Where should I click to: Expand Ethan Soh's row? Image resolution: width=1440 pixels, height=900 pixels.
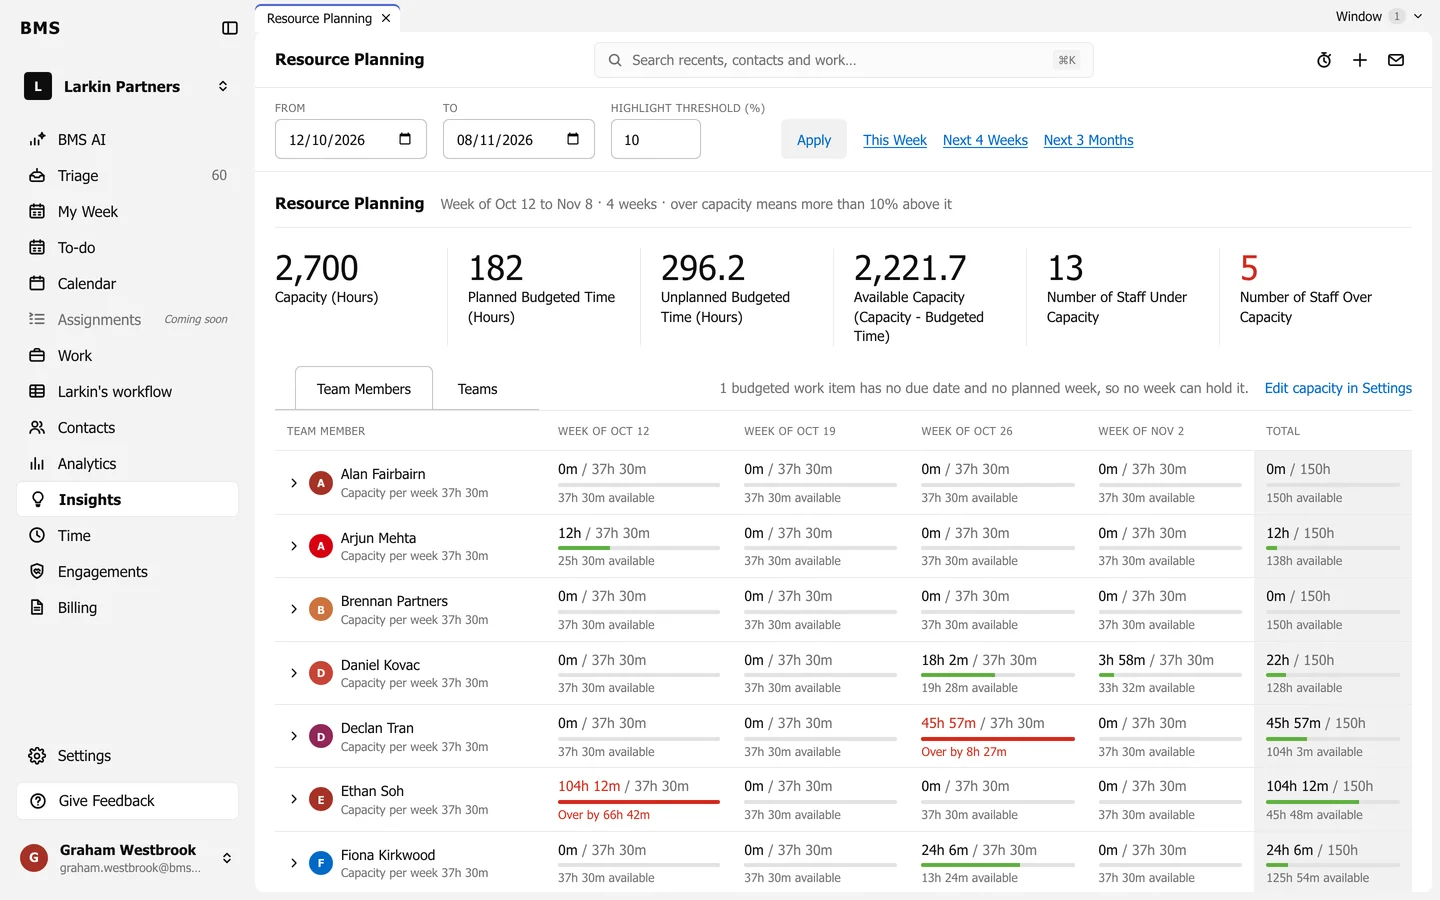(x=294, y=800)
